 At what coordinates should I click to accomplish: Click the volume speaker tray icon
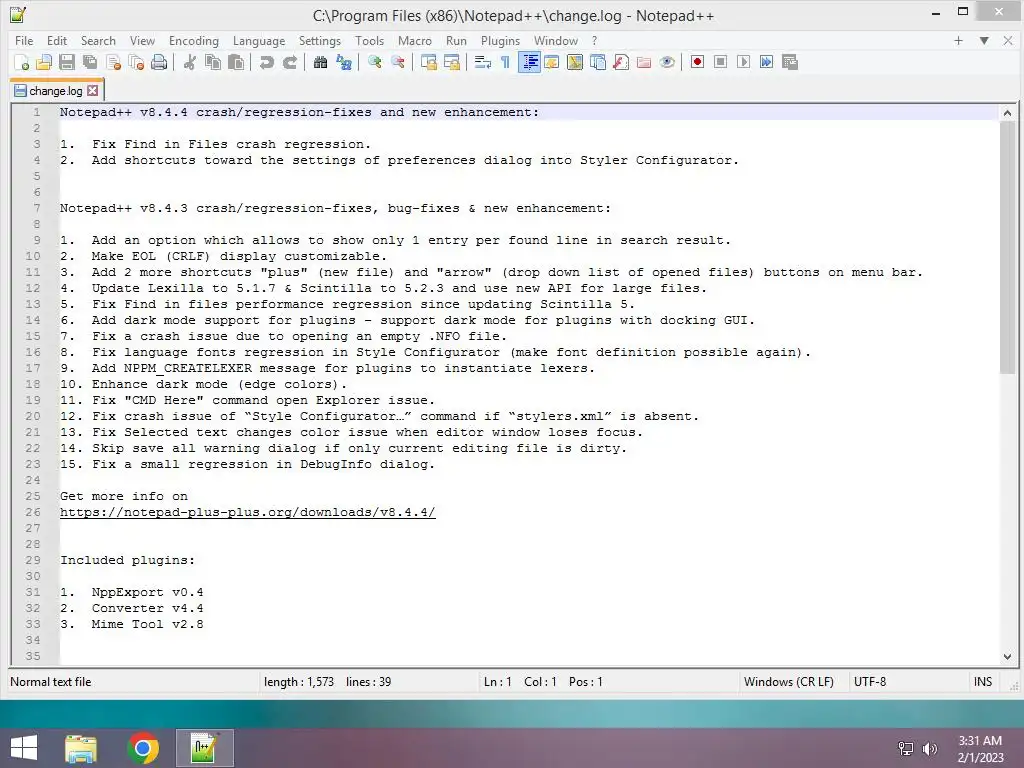[929, 748]
